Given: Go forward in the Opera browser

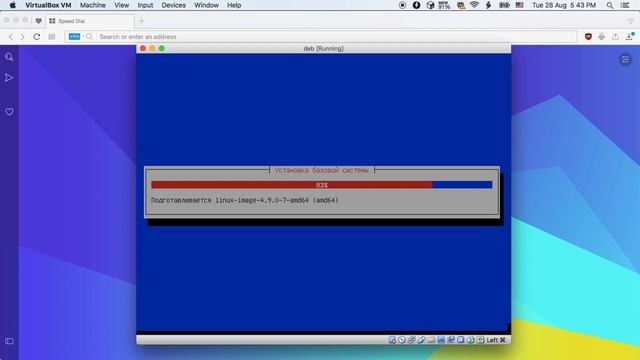Looking at the screenshot, I should pyautogui.click(x=22, y=37).
